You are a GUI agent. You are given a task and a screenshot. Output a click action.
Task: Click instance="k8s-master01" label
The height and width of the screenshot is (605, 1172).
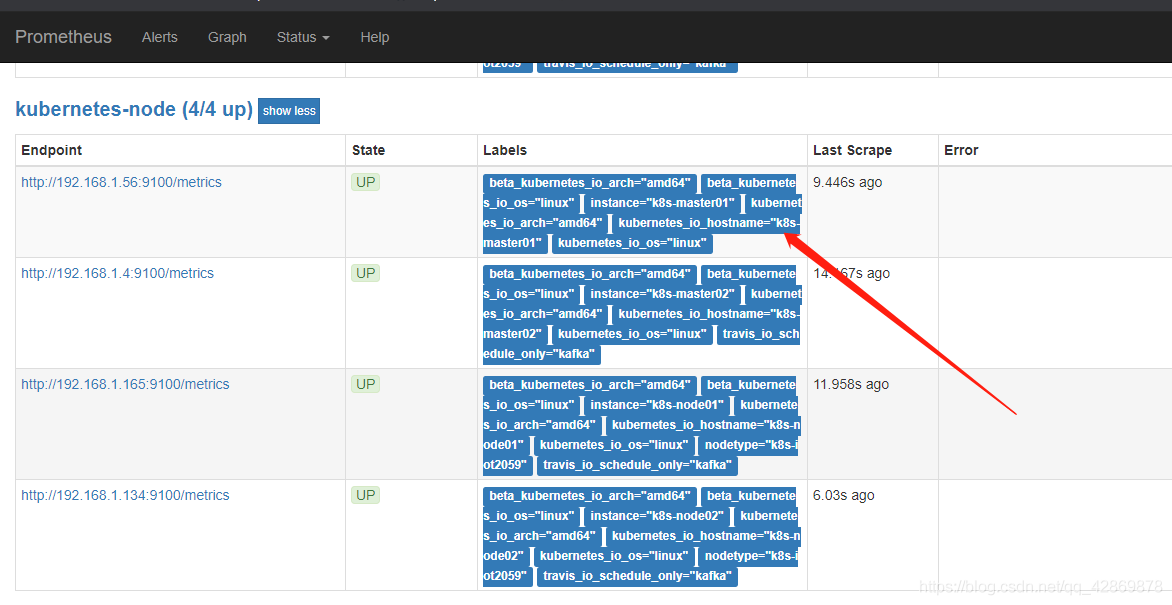(662, 203)
